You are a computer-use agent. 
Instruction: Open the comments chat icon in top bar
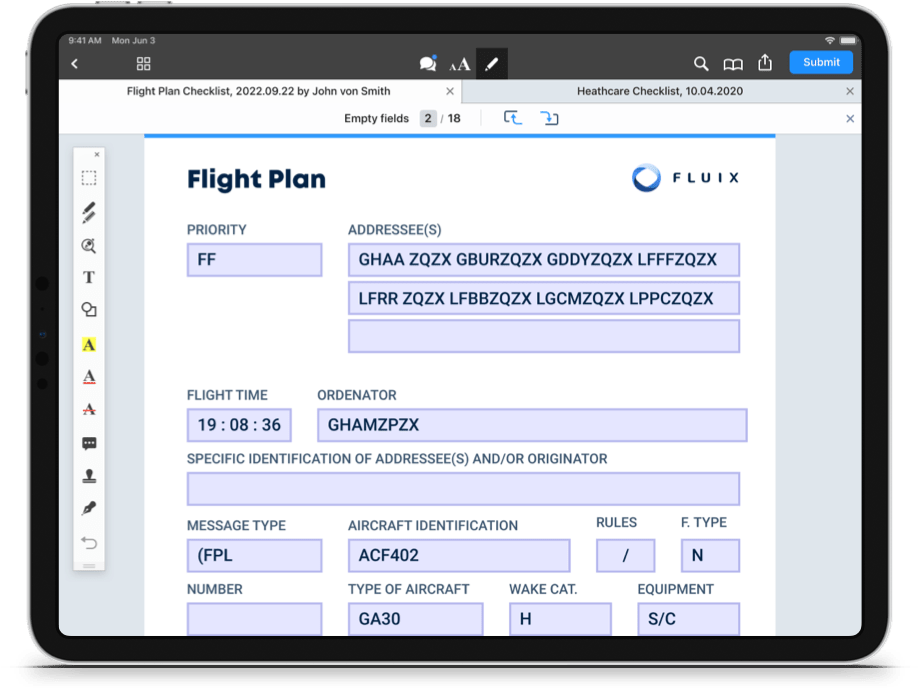click(428, 63)
